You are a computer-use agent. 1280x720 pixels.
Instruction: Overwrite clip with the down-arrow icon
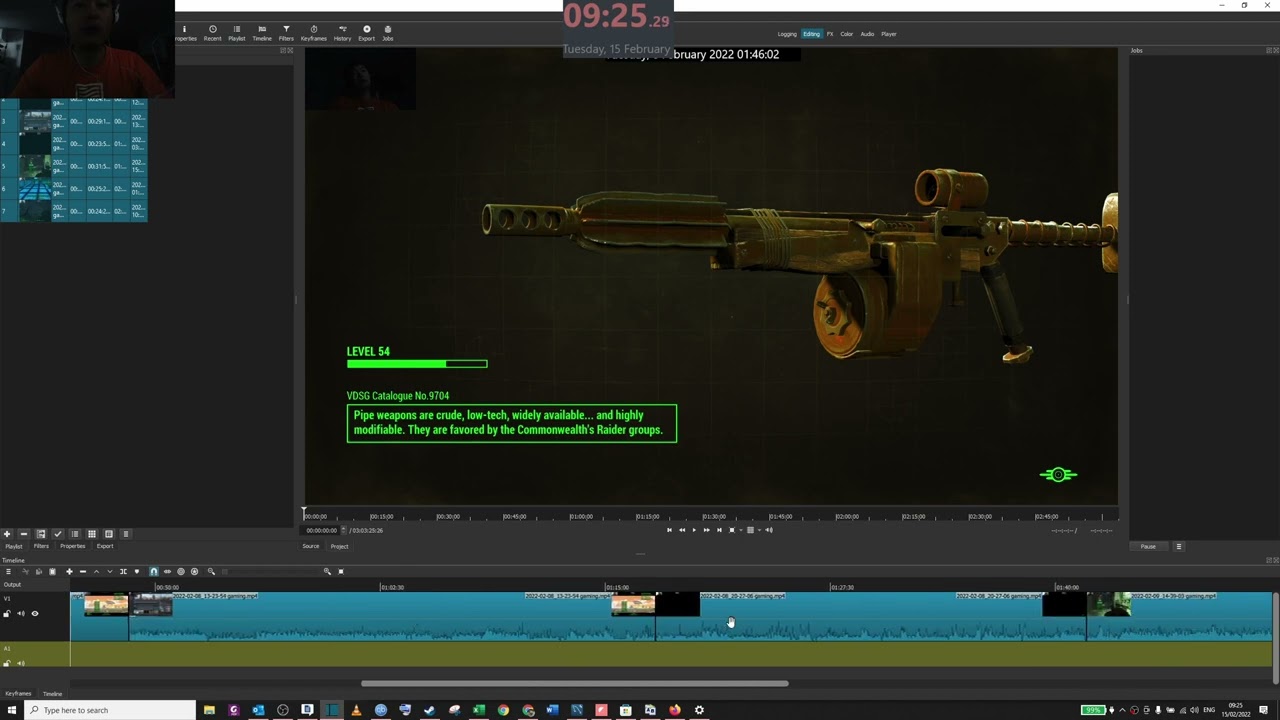click(110, 571)
